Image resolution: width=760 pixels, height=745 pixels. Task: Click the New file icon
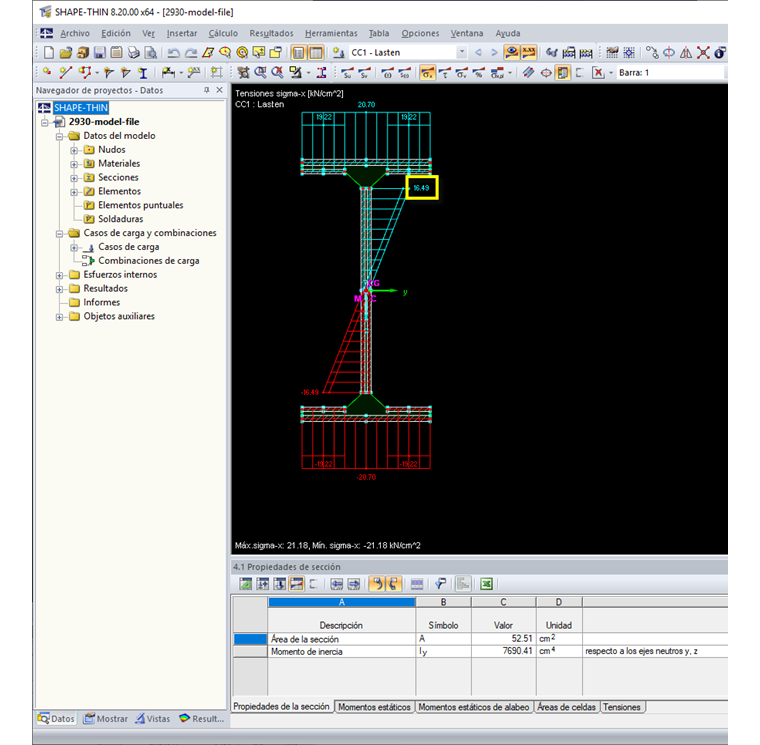click(48, 52)
